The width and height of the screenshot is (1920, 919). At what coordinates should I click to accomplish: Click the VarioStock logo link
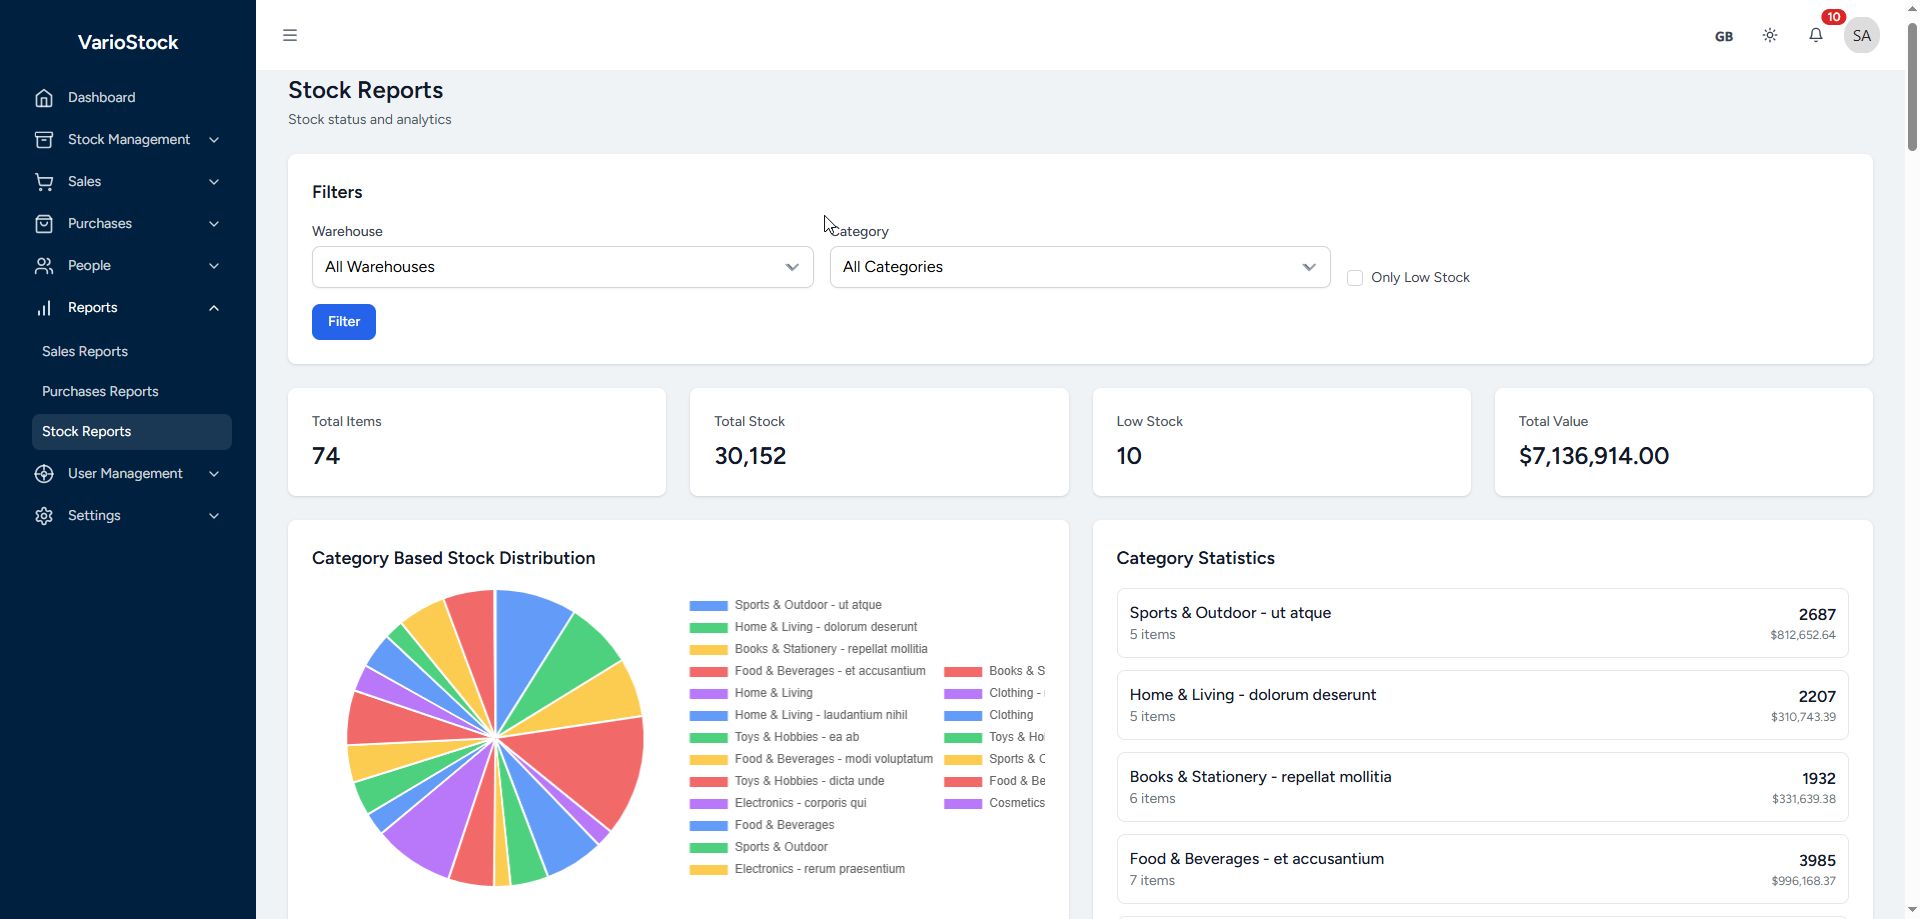[x=128, y=42]
